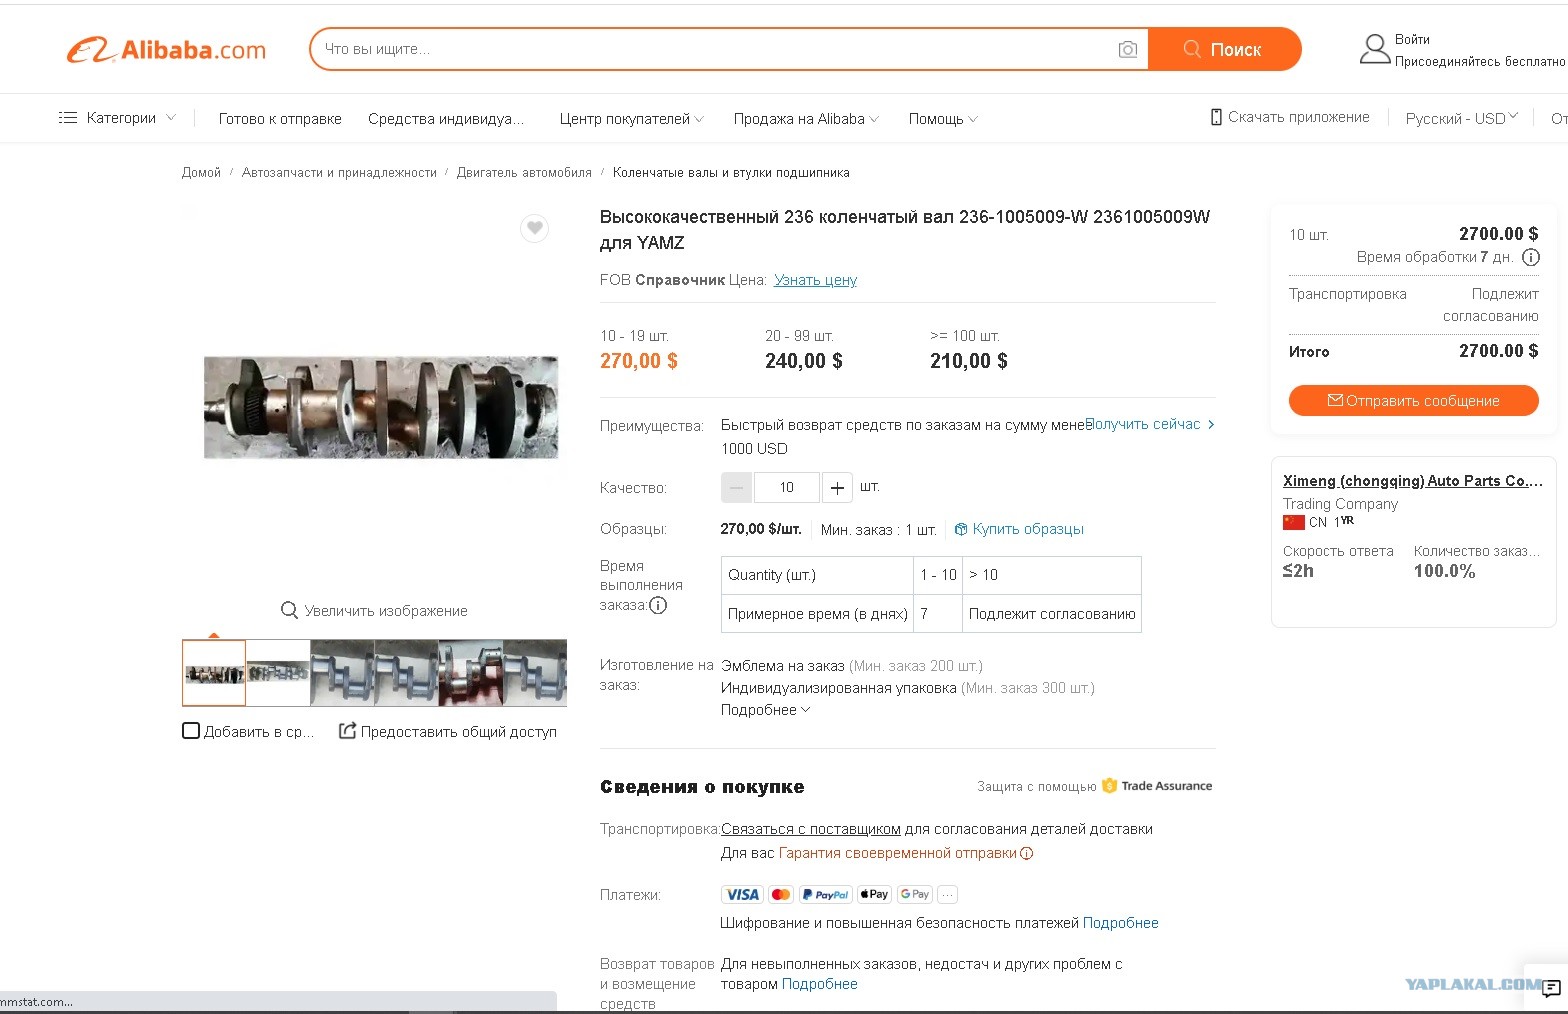Open image search via camera icon
The width and height of the screenshot is (1568, 1014).
click(1128, 49)
